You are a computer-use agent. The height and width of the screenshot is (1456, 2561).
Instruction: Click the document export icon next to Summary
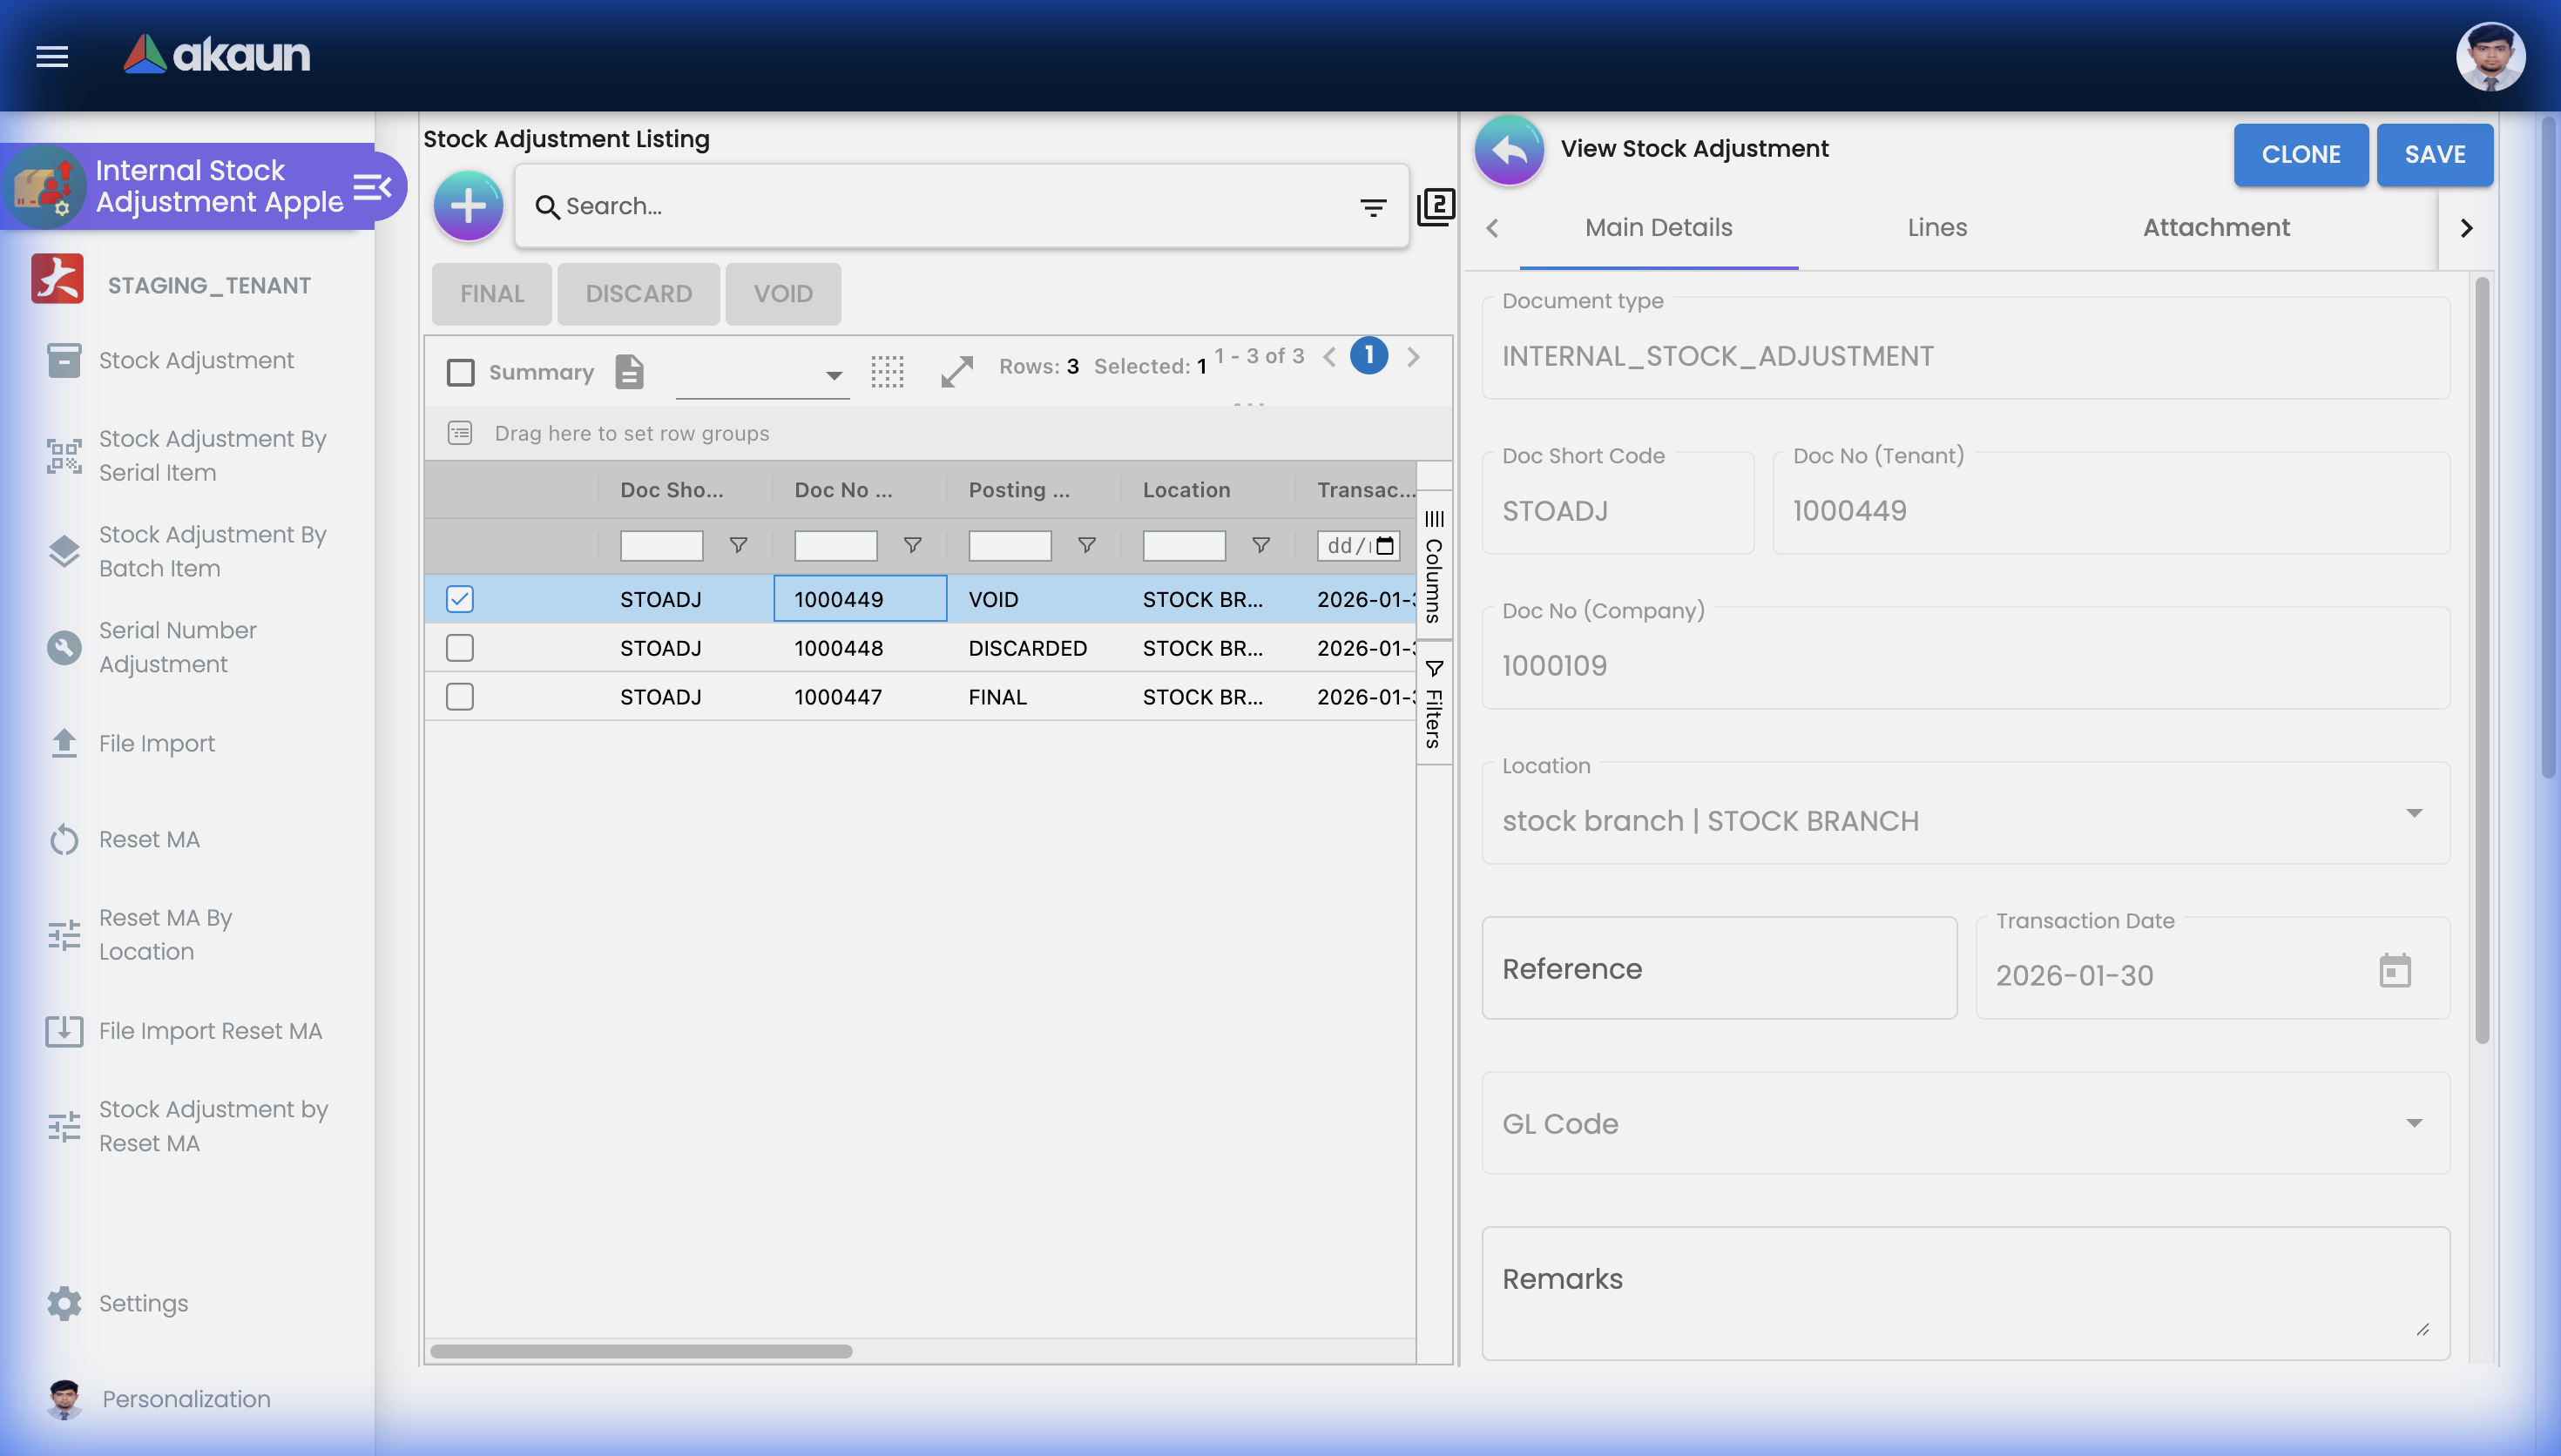pyautogui.click(x=629, y=371)
